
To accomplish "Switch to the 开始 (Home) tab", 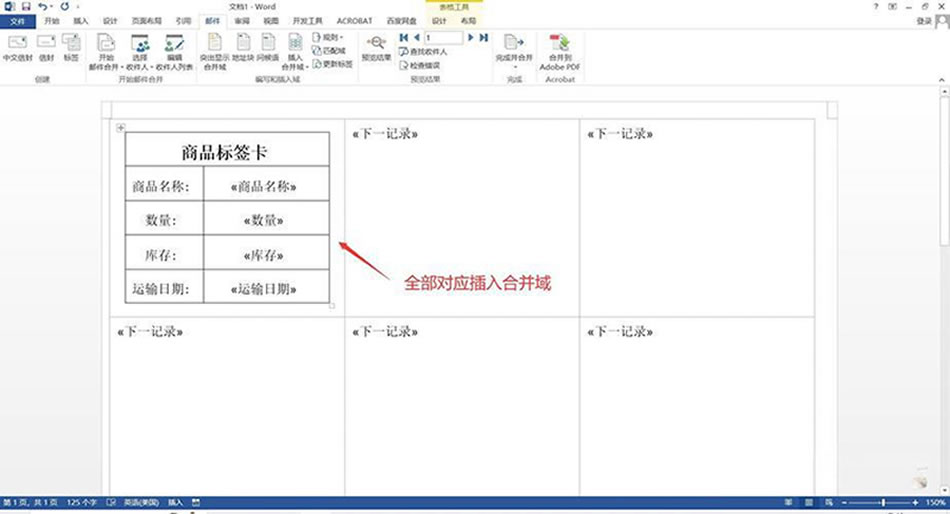I will click(x=52, y=21).
